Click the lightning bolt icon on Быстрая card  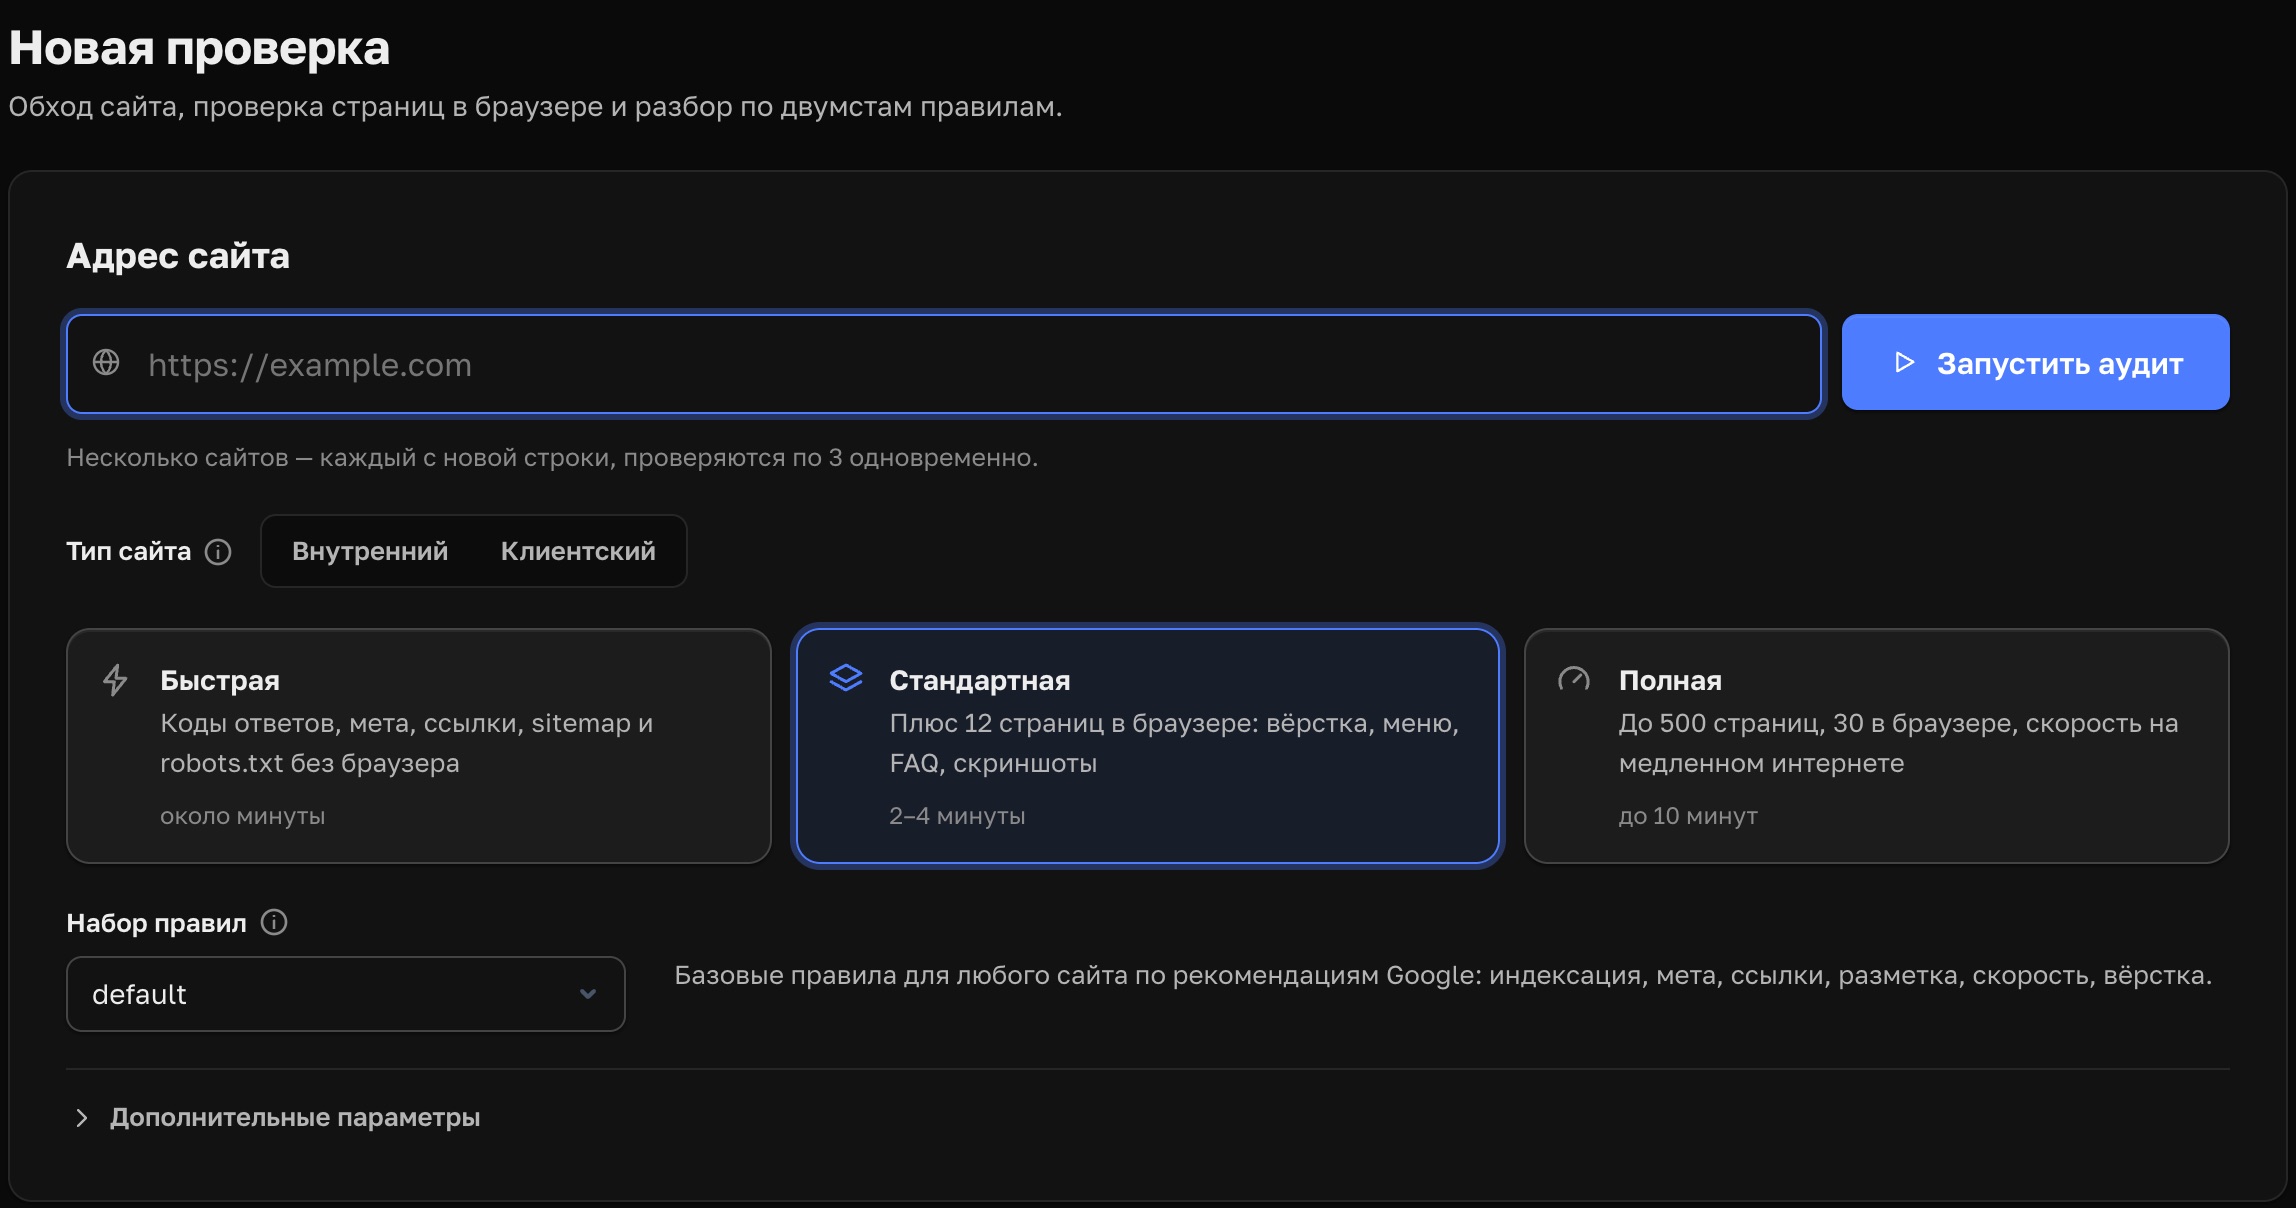pyautogui.click(x=116, y=680)
